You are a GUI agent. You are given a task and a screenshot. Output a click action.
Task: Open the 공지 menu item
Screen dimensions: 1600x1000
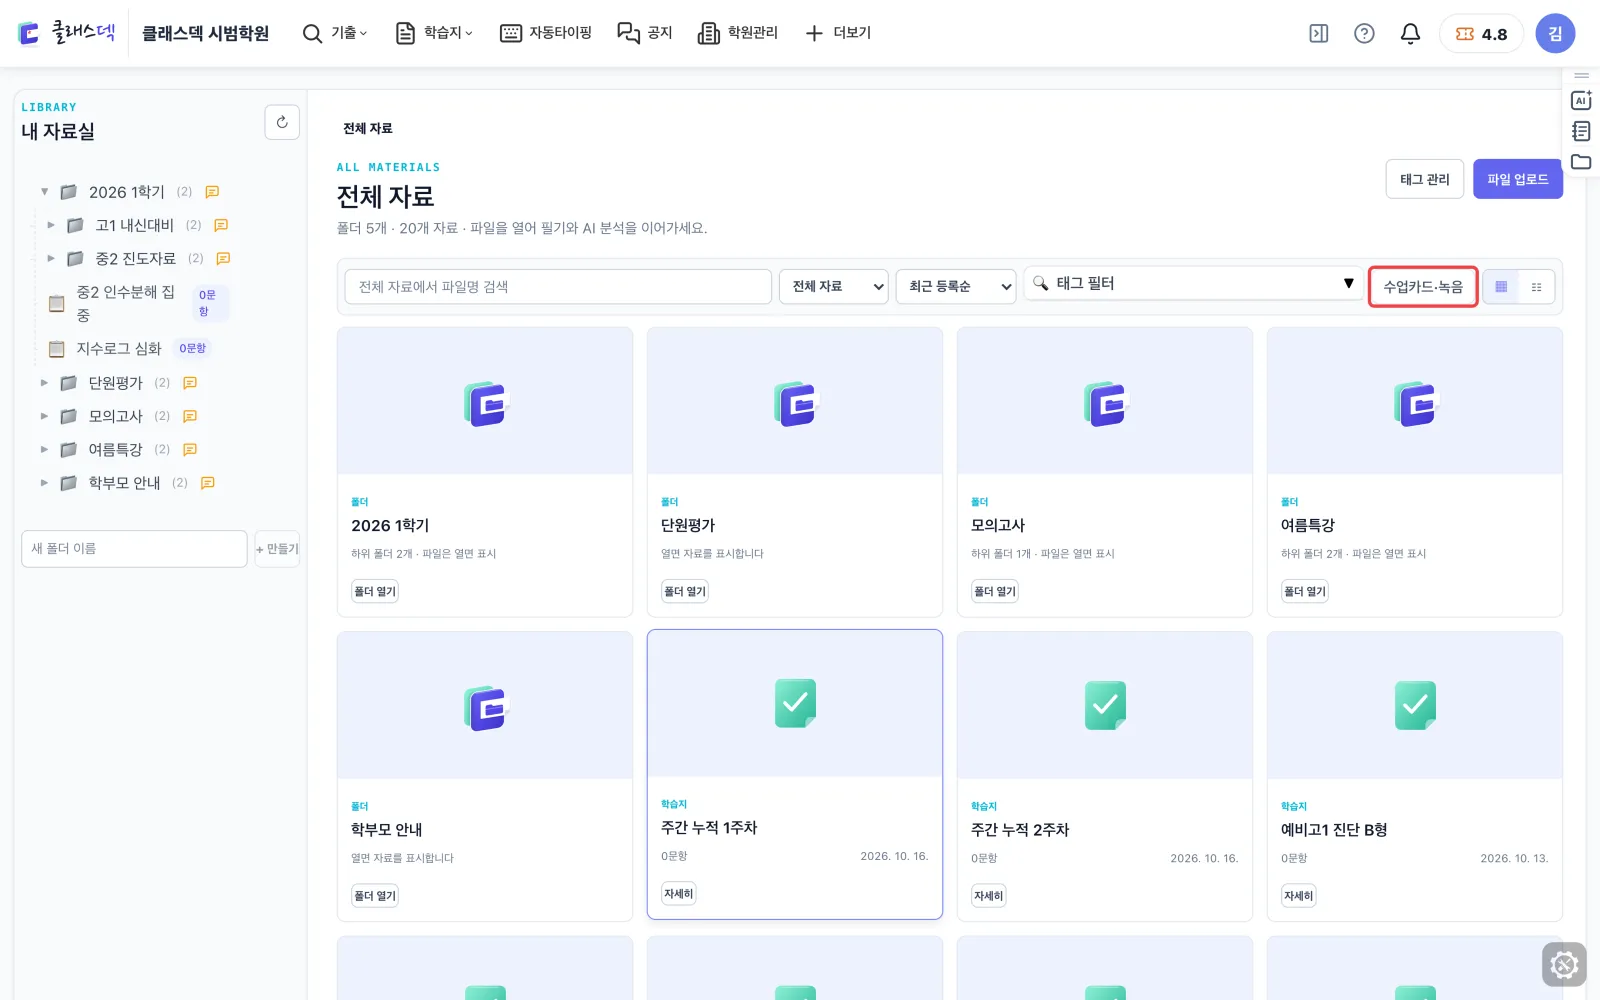point(645,34)
